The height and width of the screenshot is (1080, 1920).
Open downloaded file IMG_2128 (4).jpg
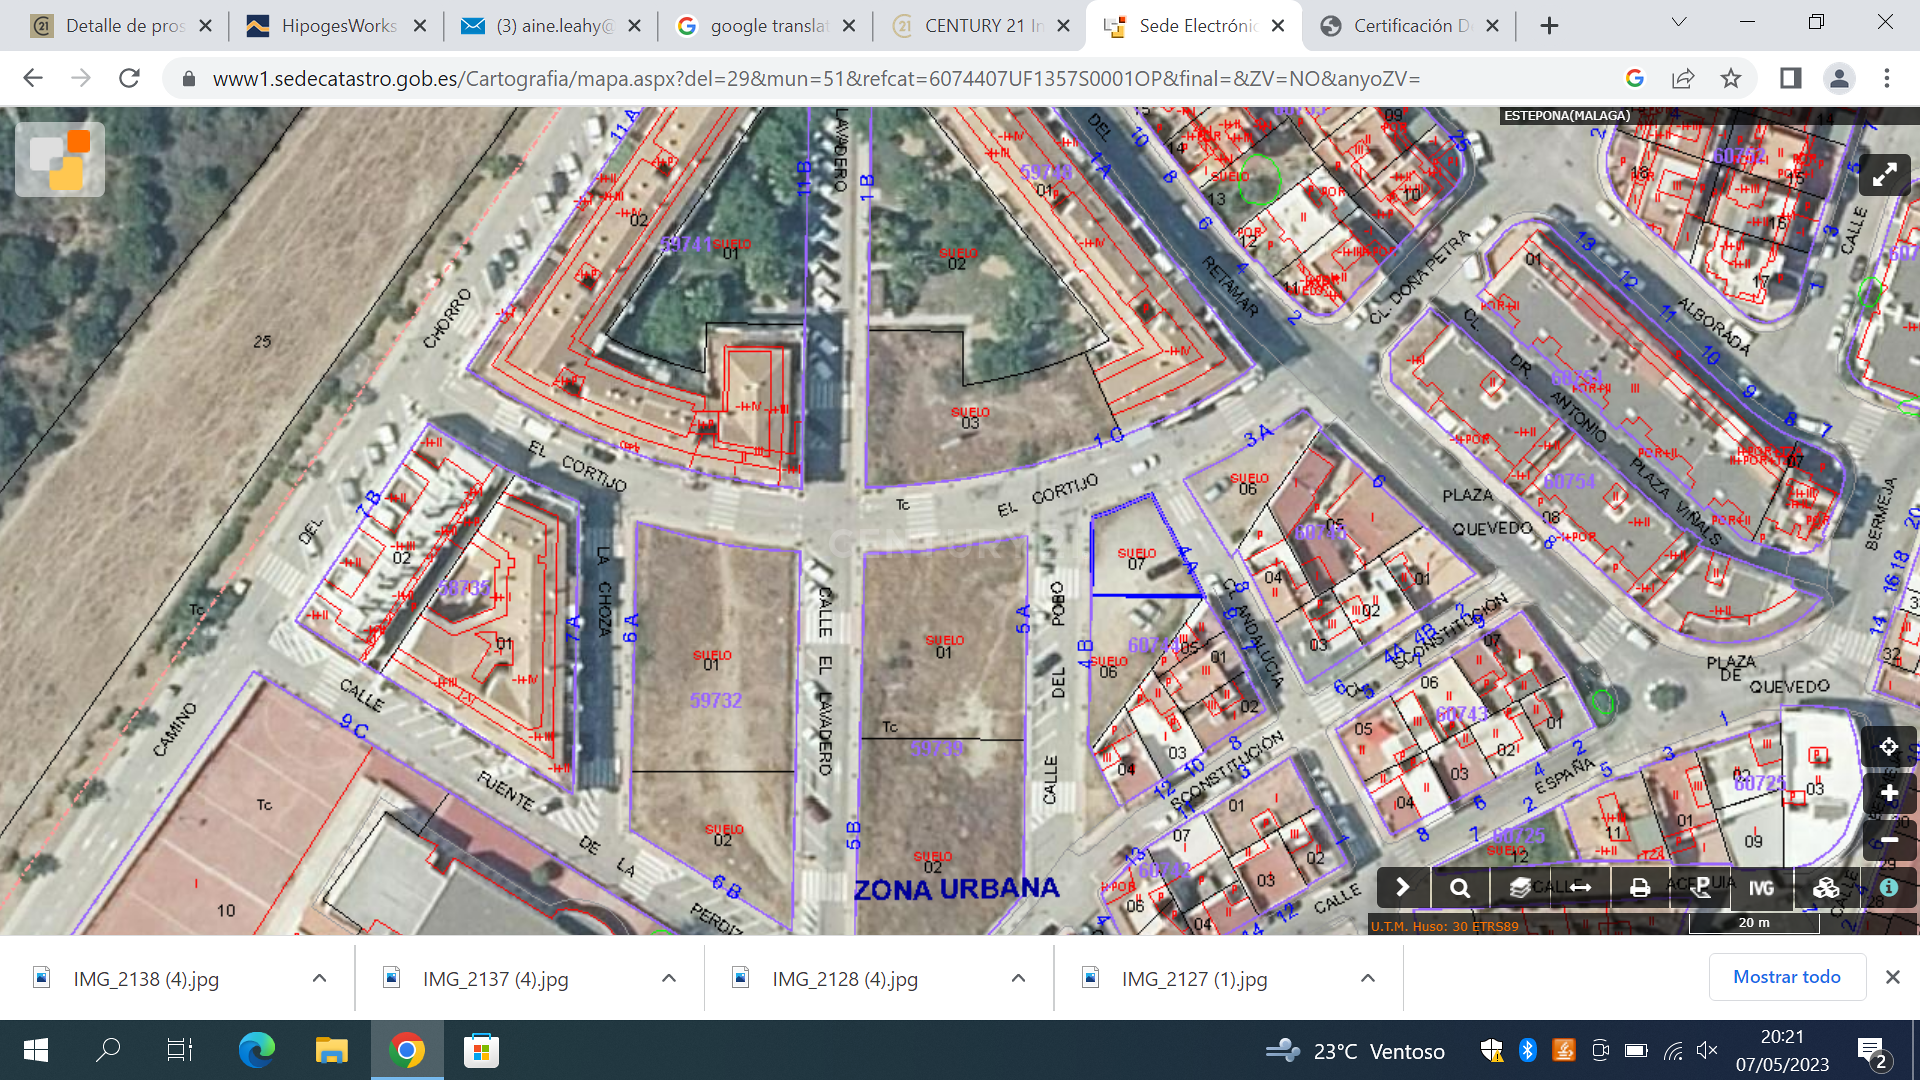click(x=845, y=979)
